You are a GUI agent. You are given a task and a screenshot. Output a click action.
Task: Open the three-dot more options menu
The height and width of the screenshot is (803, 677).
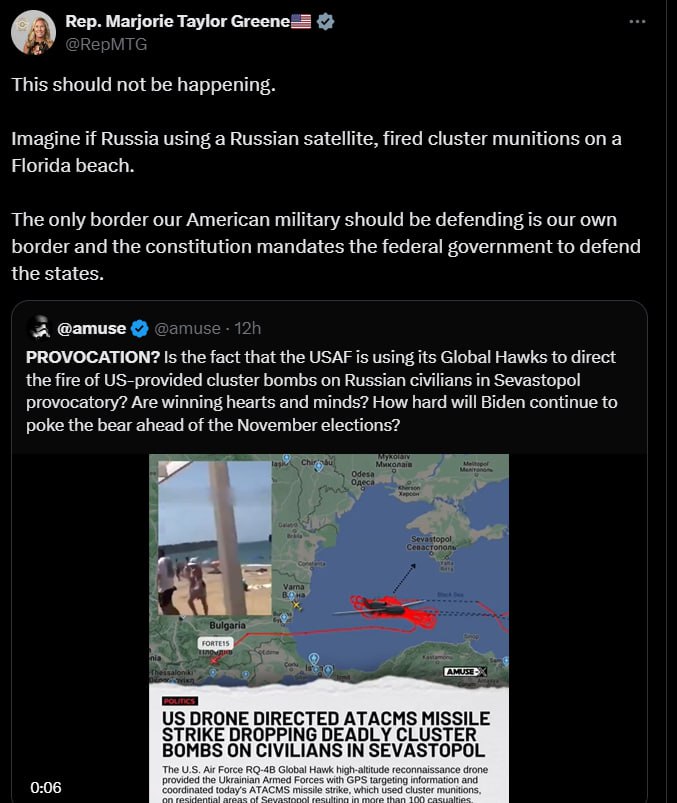pos(637,22)
